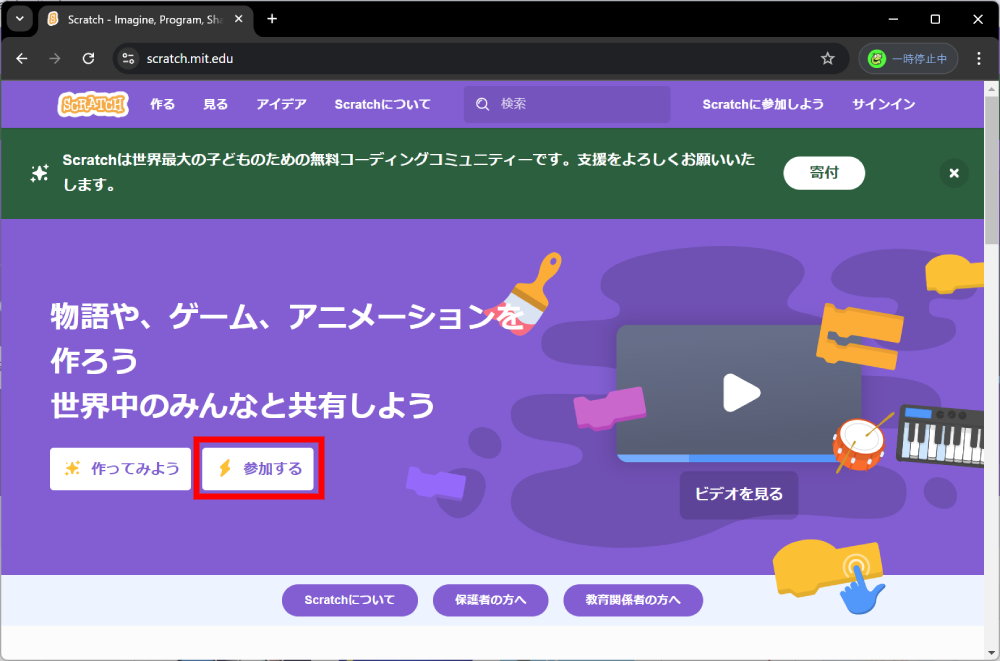Select the Scratch browser tab

coord(146,20)
